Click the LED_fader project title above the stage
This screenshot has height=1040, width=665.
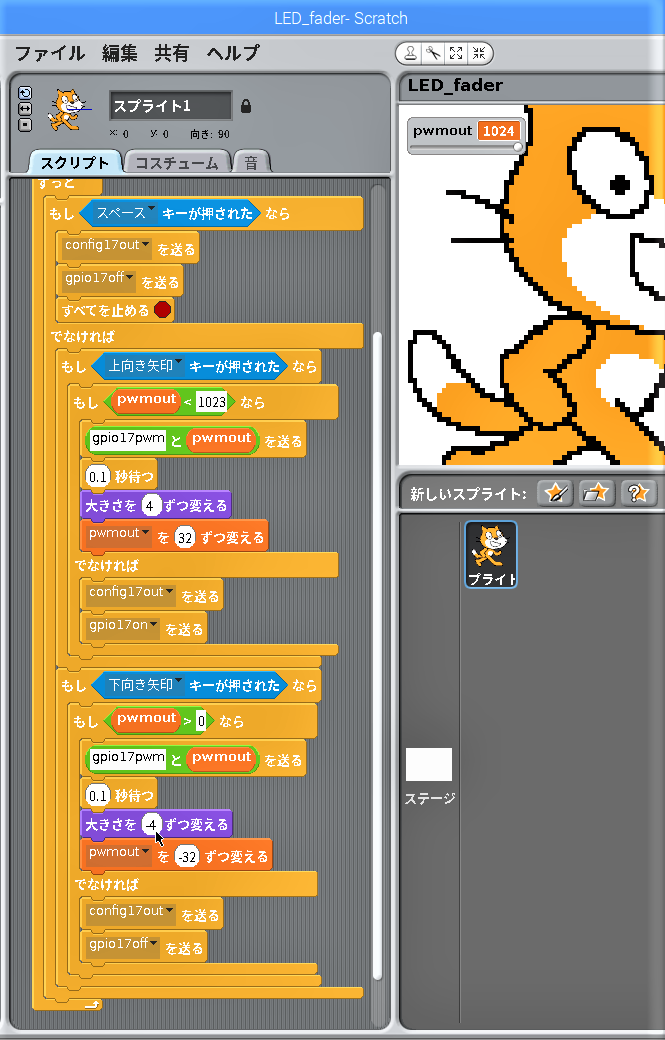pos(455,85)
